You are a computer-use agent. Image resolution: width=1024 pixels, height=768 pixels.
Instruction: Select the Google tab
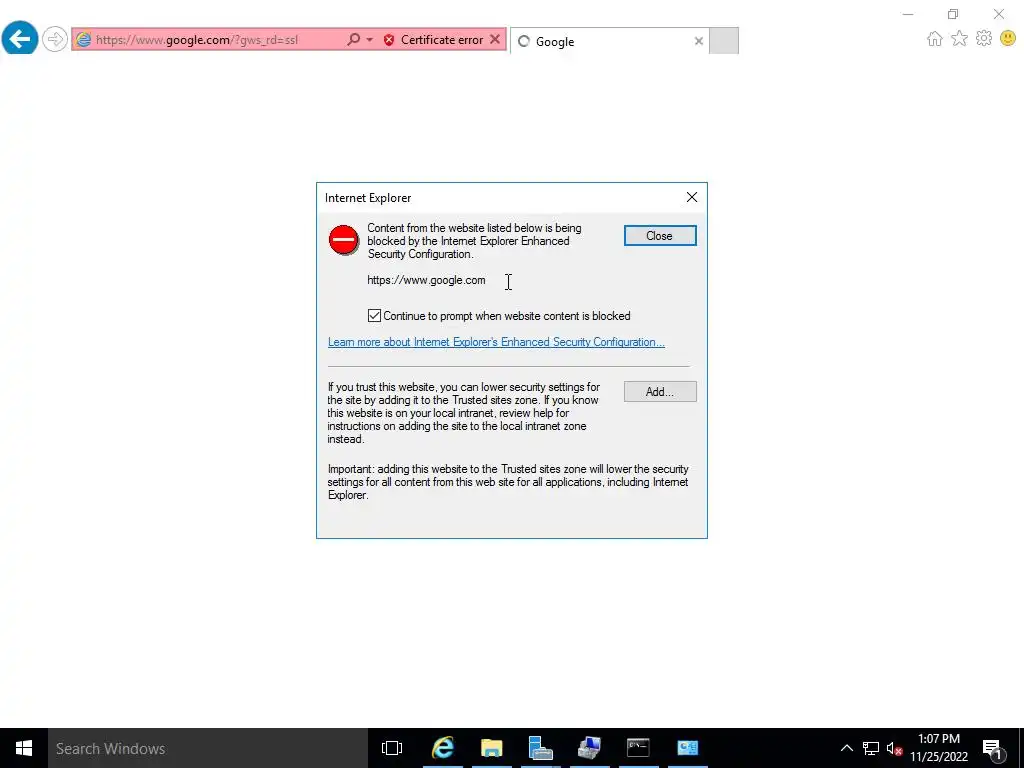pyautogui.click(x=609, y=41)
